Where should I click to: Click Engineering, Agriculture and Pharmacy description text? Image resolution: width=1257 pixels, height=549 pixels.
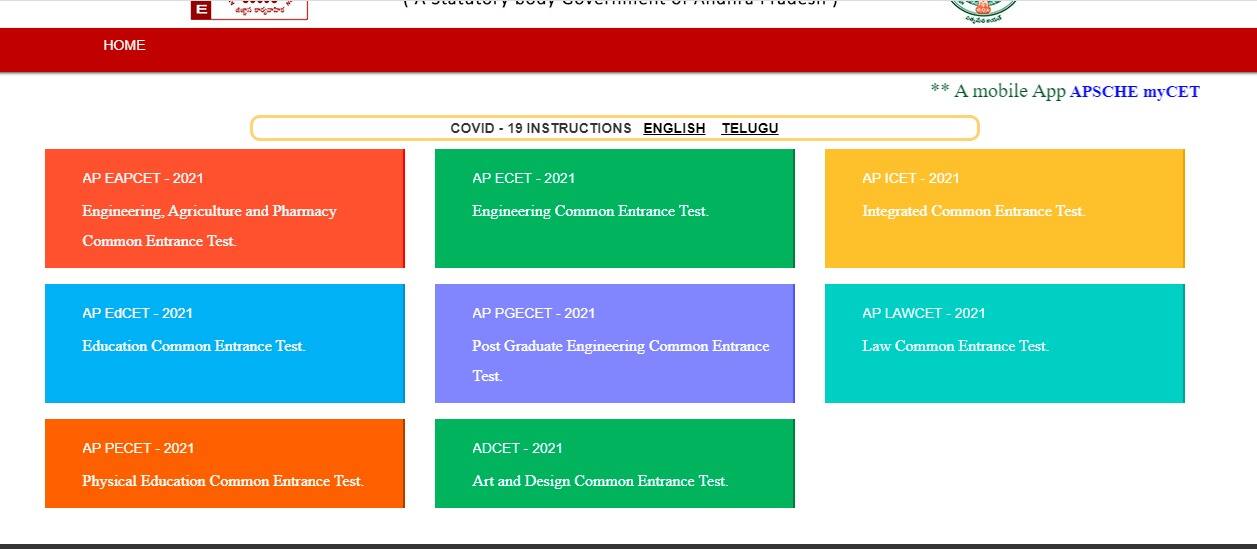tap(209, 212)
